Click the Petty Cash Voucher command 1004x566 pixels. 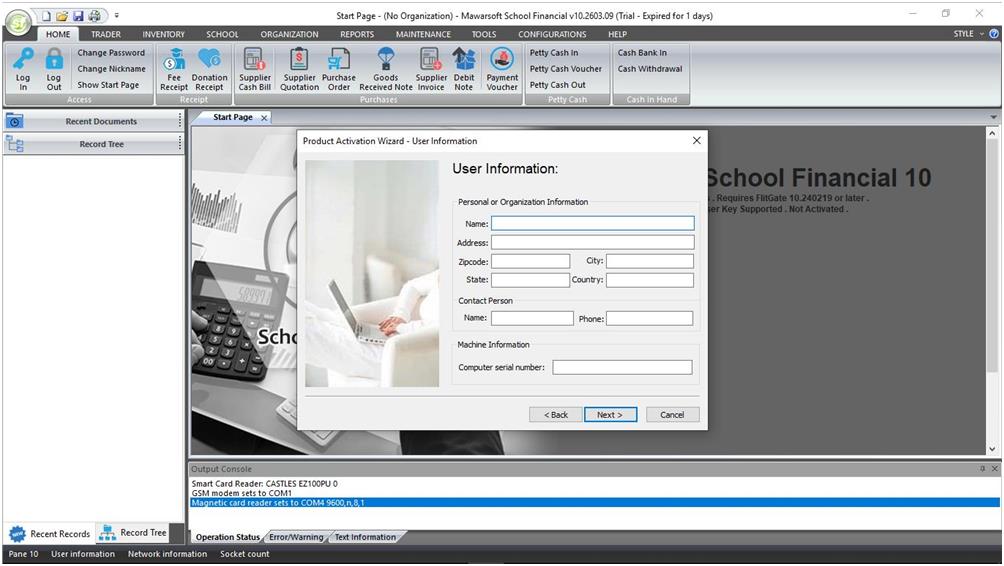click(566, 69)
